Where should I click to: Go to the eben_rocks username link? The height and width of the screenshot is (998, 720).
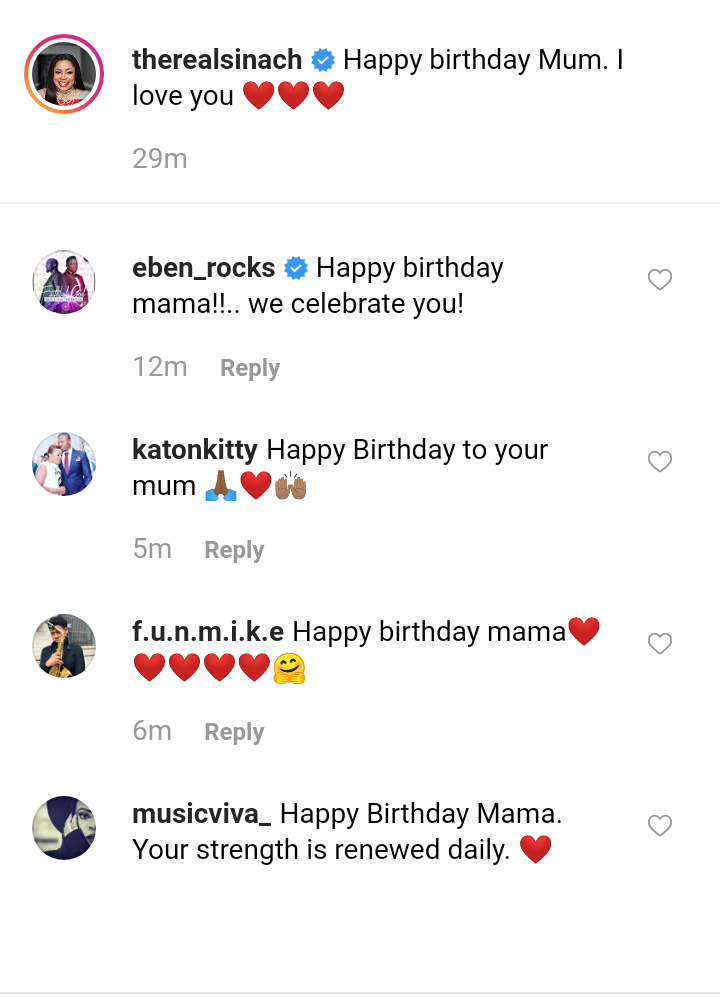click(x=204, y=268)
